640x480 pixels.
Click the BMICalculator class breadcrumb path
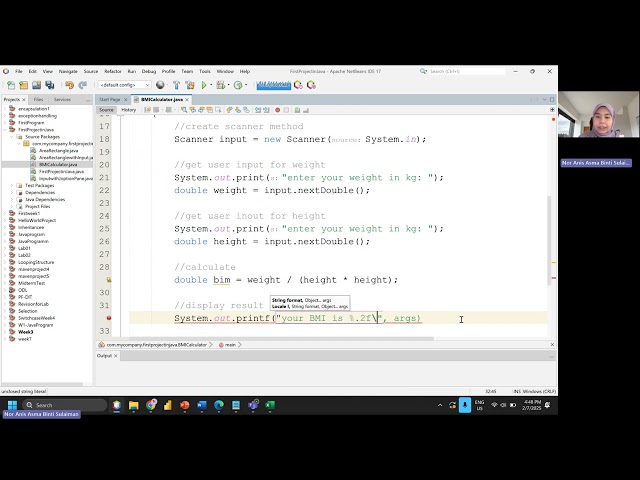[157, 345]
